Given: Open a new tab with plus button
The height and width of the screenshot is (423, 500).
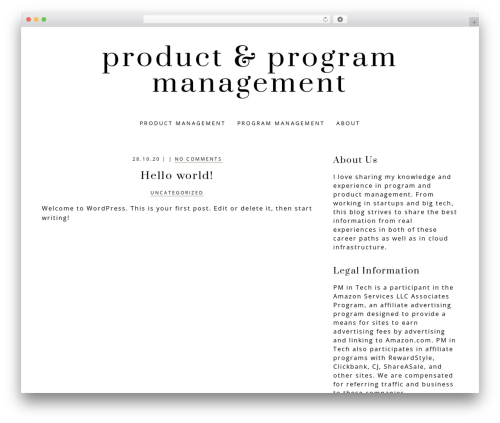Looking at the screenshot, I should tap(474, 22).
